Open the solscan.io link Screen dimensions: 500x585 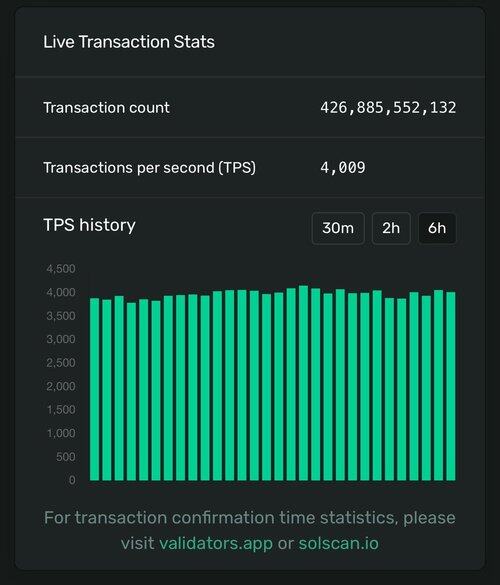coord(338,543)
